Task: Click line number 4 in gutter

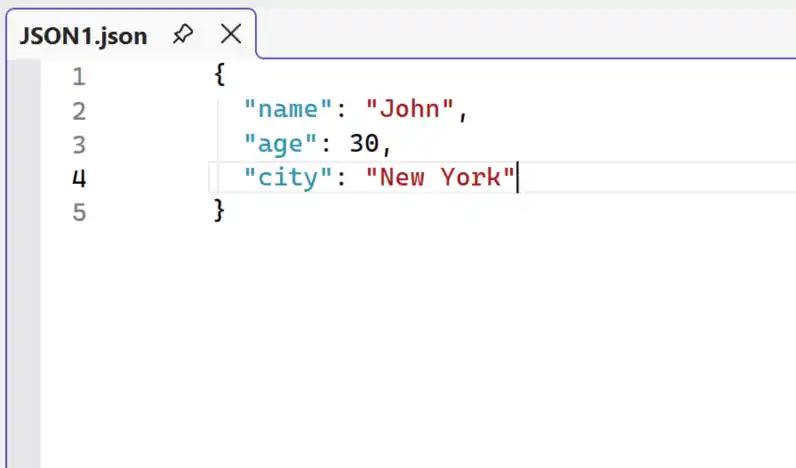Action: coord(79,179)
